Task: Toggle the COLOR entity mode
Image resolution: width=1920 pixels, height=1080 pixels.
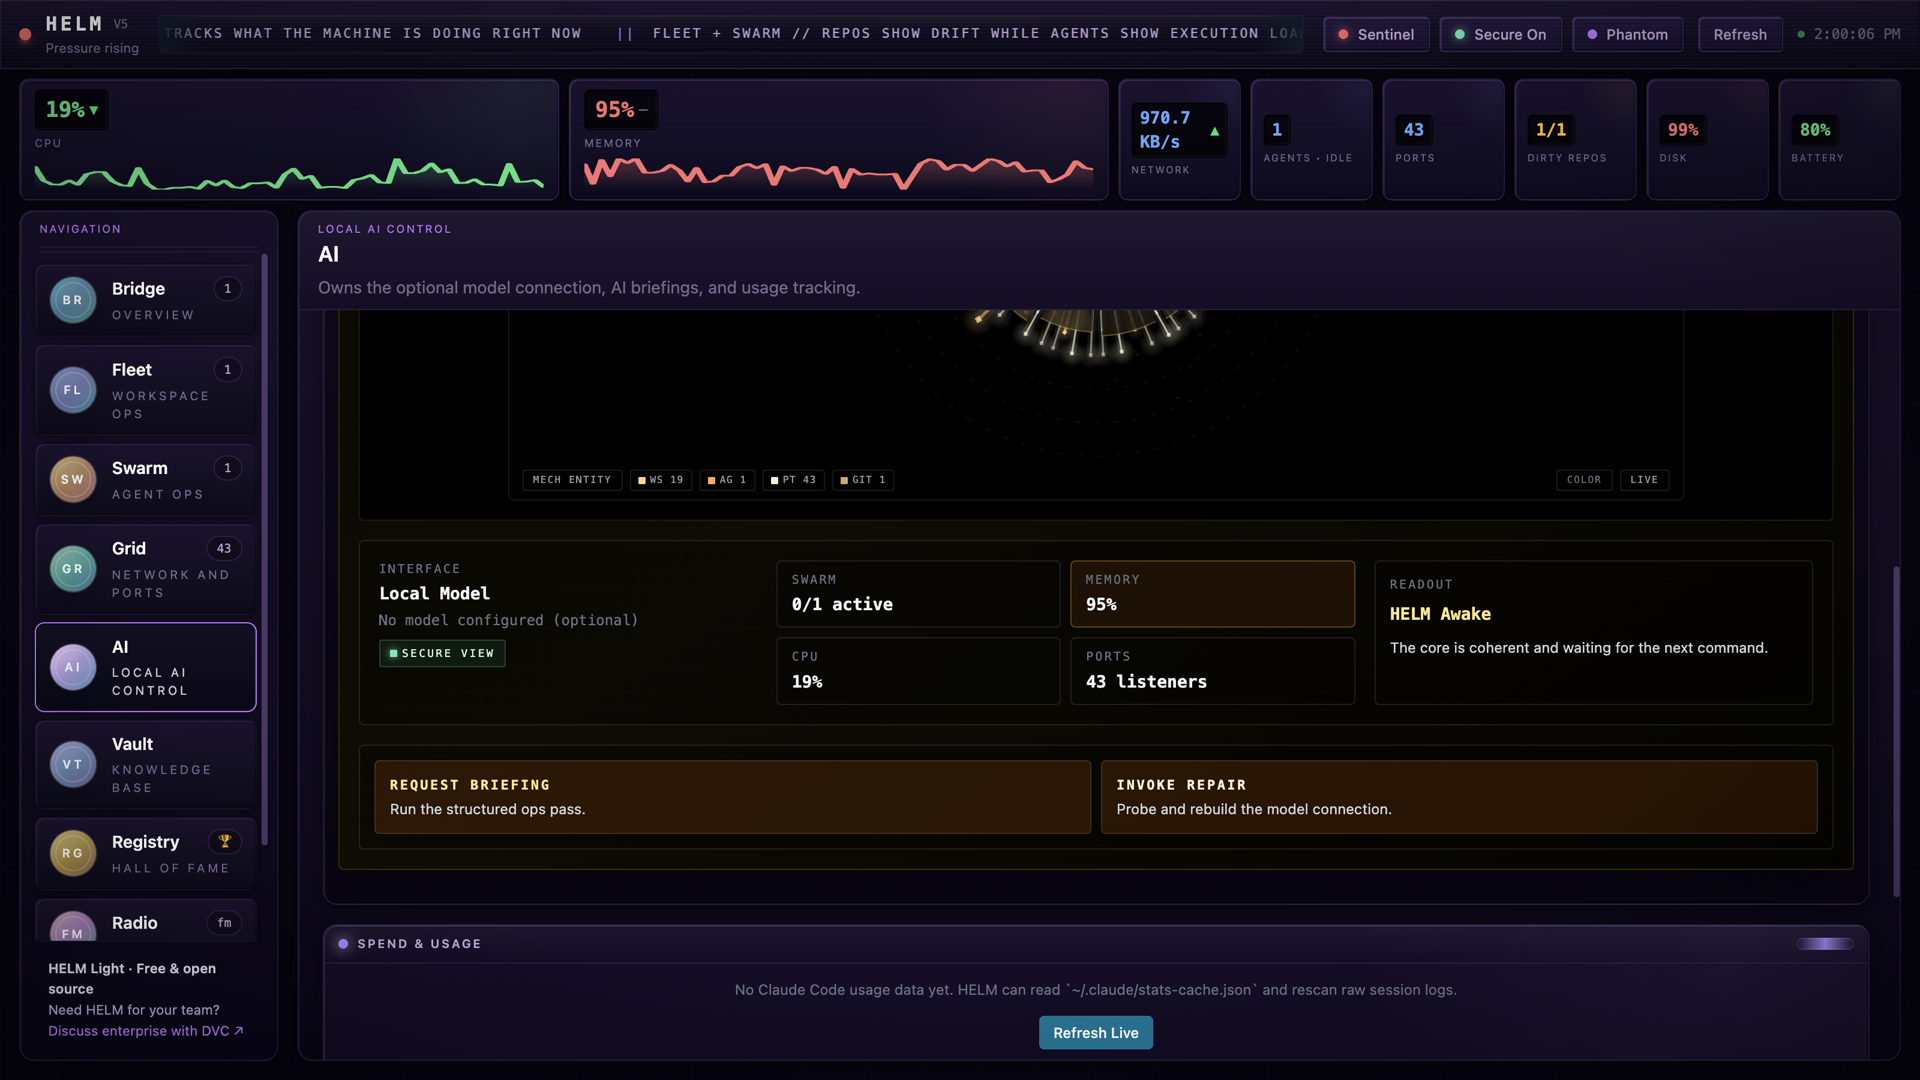Action: tap(1584, 480)
